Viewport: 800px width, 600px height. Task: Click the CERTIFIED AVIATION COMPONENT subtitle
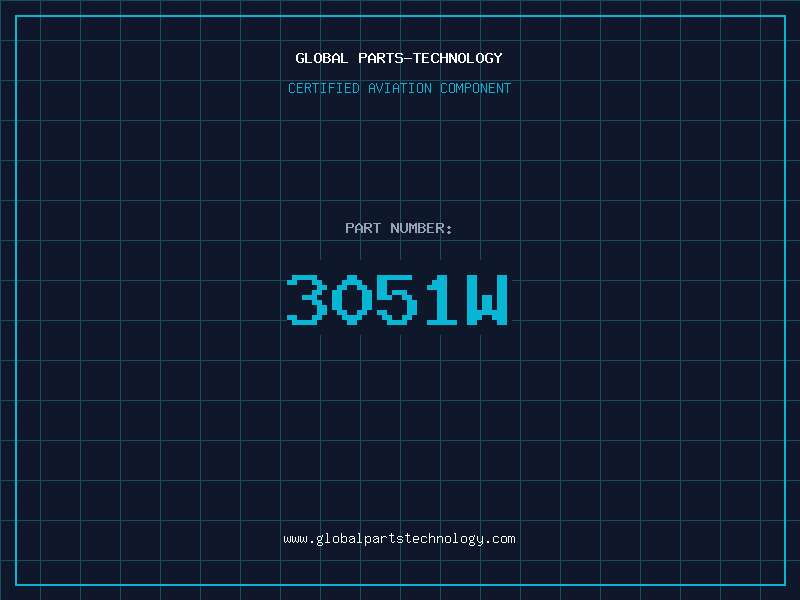coord(399,88)
